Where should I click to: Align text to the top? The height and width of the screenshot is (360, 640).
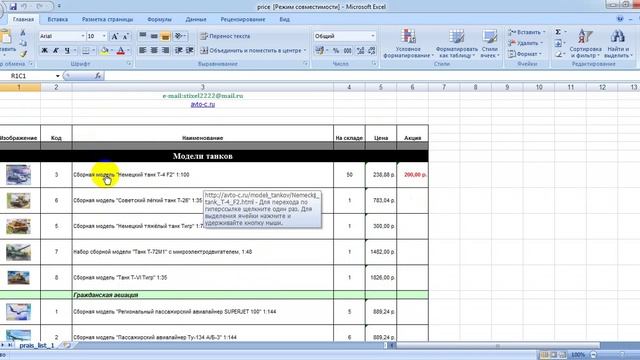[x=142, y=36]
